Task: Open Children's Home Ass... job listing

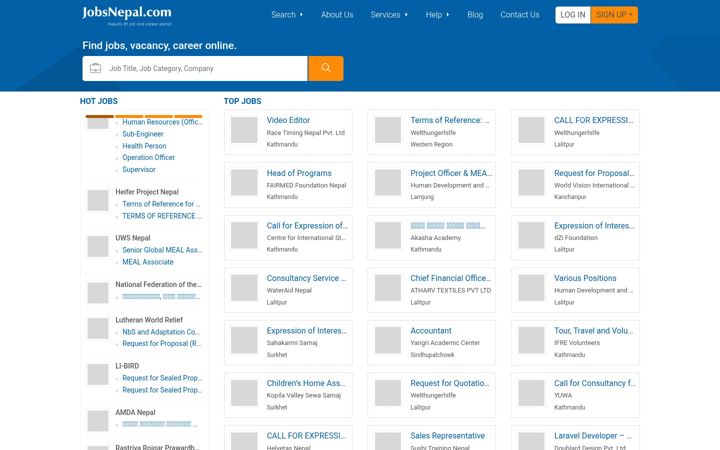Action: (306, 383)
